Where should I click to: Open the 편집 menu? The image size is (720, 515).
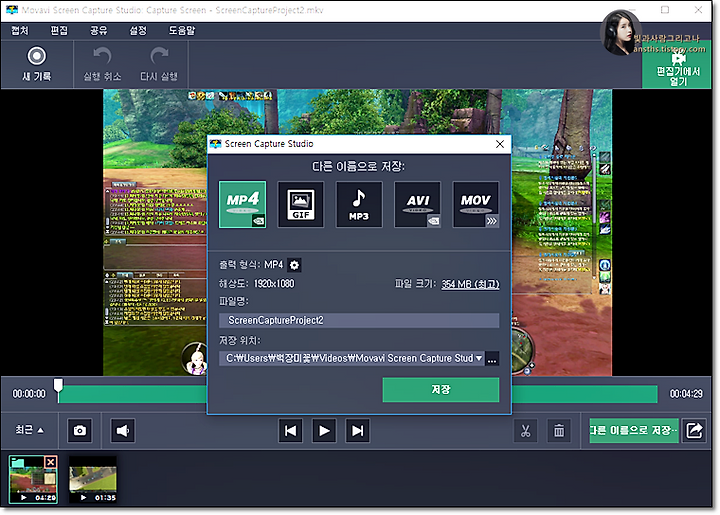point(59,30)
